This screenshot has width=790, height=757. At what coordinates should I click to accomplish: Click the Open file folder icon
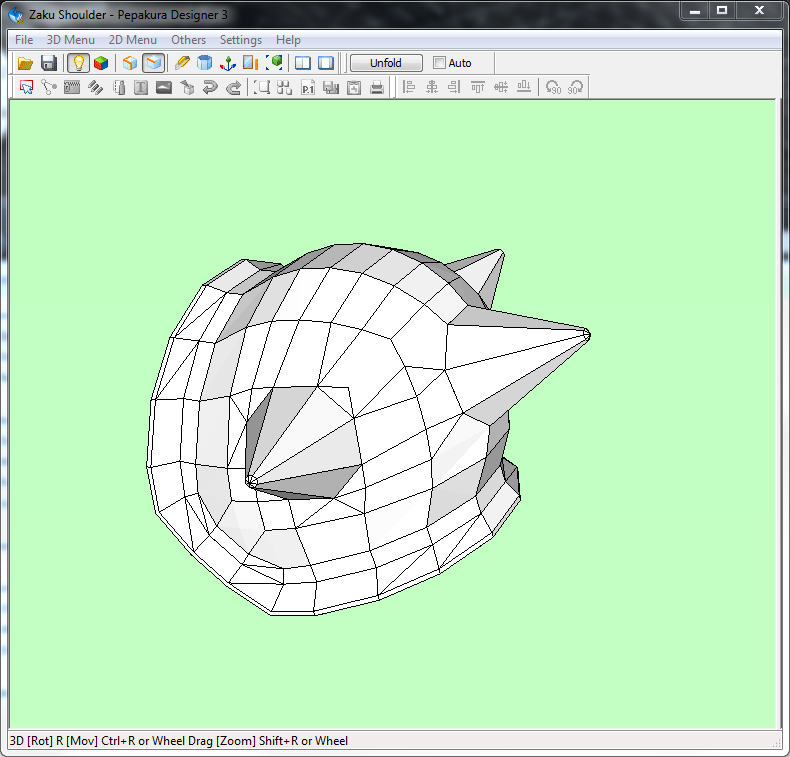26,63
